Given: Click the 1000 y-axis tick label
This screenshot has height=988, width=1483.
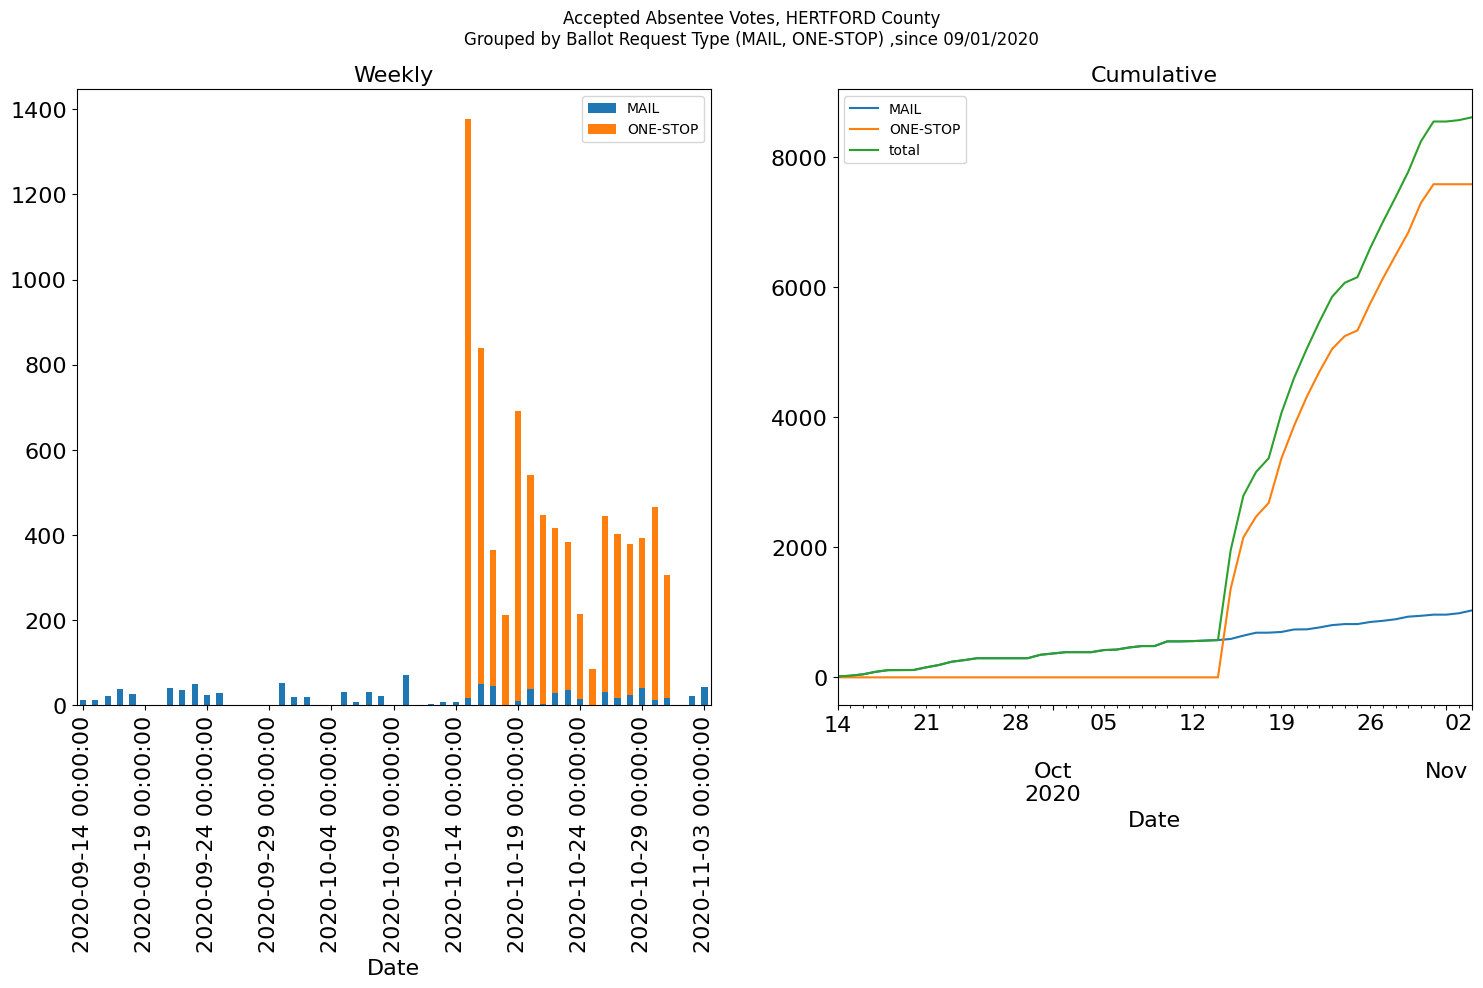Looking at the screenshot, I should coord(39,280).
